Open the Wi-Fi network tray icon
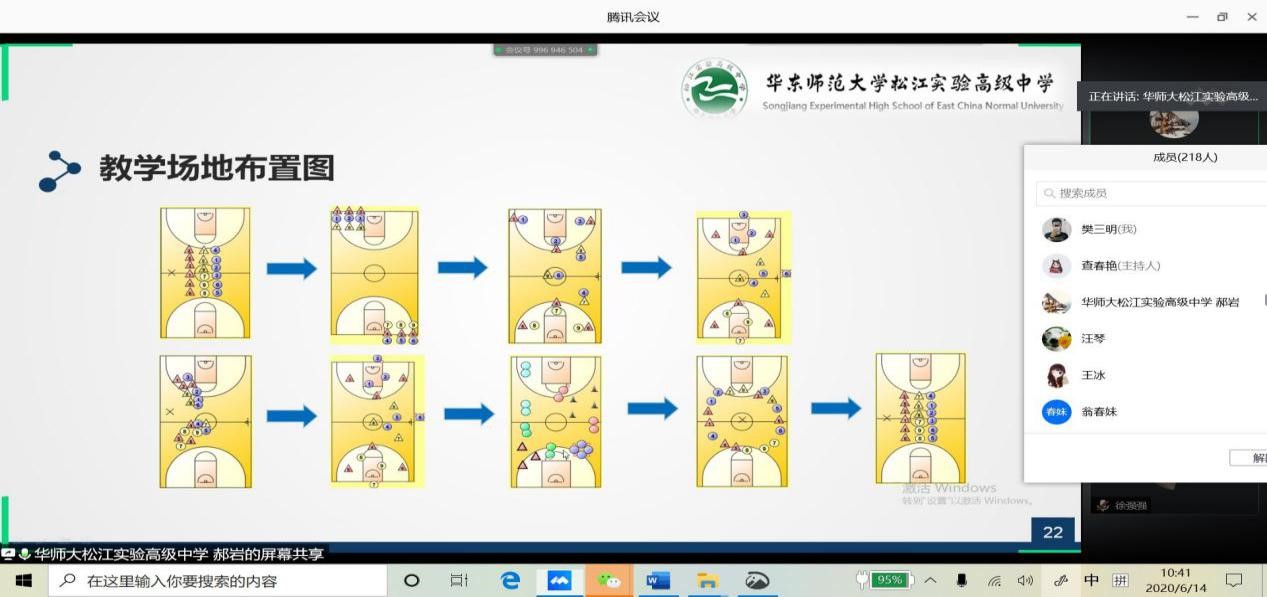The height and width of the screenshot is (597, 1267). click(994, 580)
